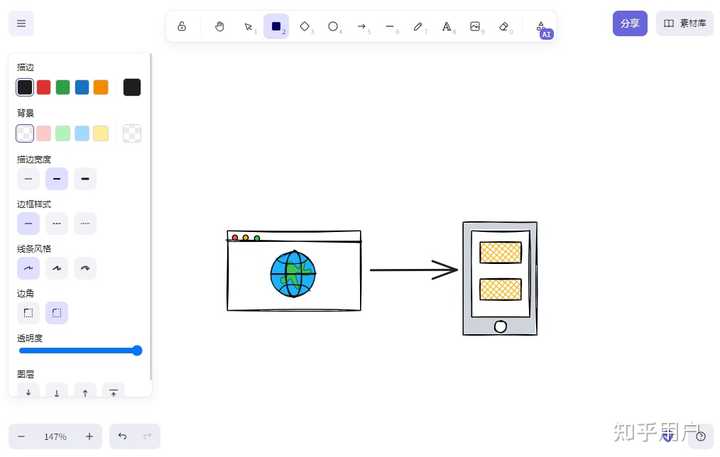
Task: Click the 分享 share button
Action: [x=630, y=23]
